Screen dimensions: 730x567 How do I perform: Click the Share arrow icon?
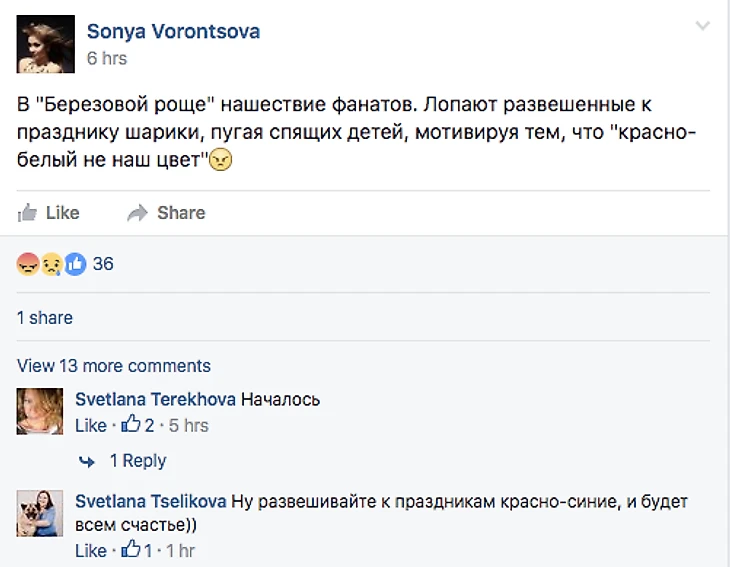pyautogui.click(x=138, y=212)
